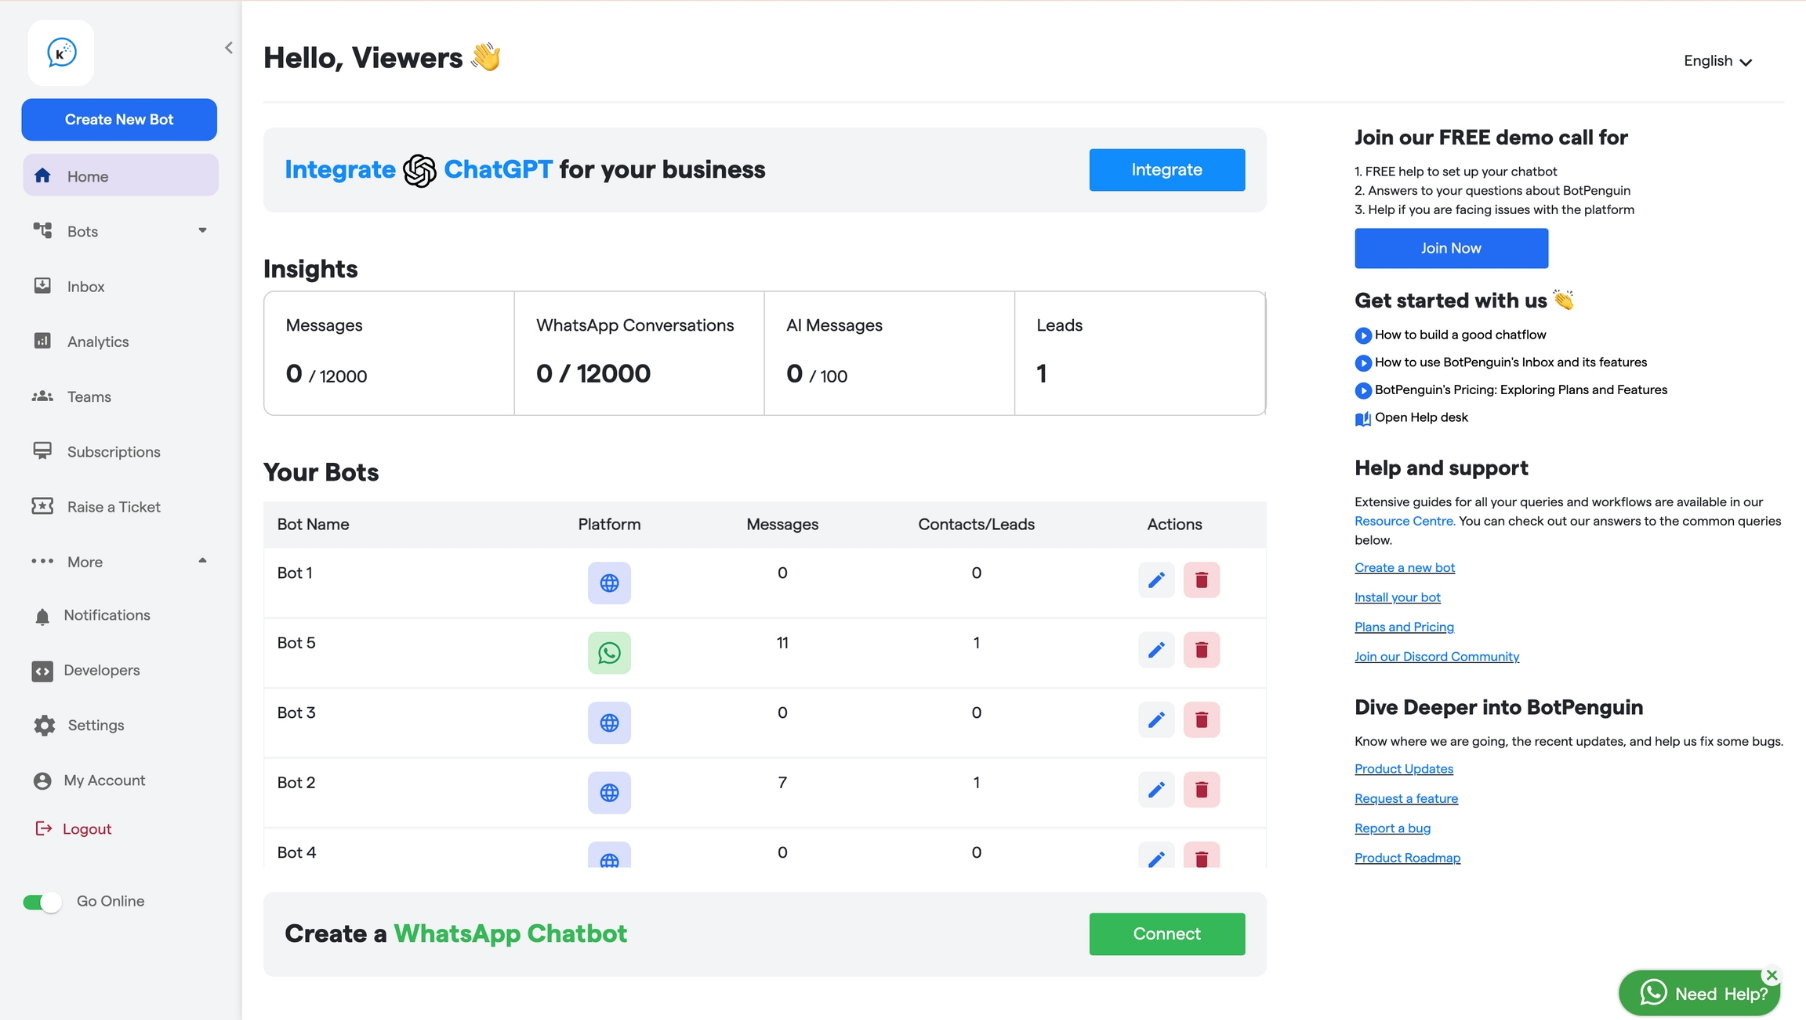Toggle the Go Online switch
Screen dimensions: 1806x1020
(42, 902)
